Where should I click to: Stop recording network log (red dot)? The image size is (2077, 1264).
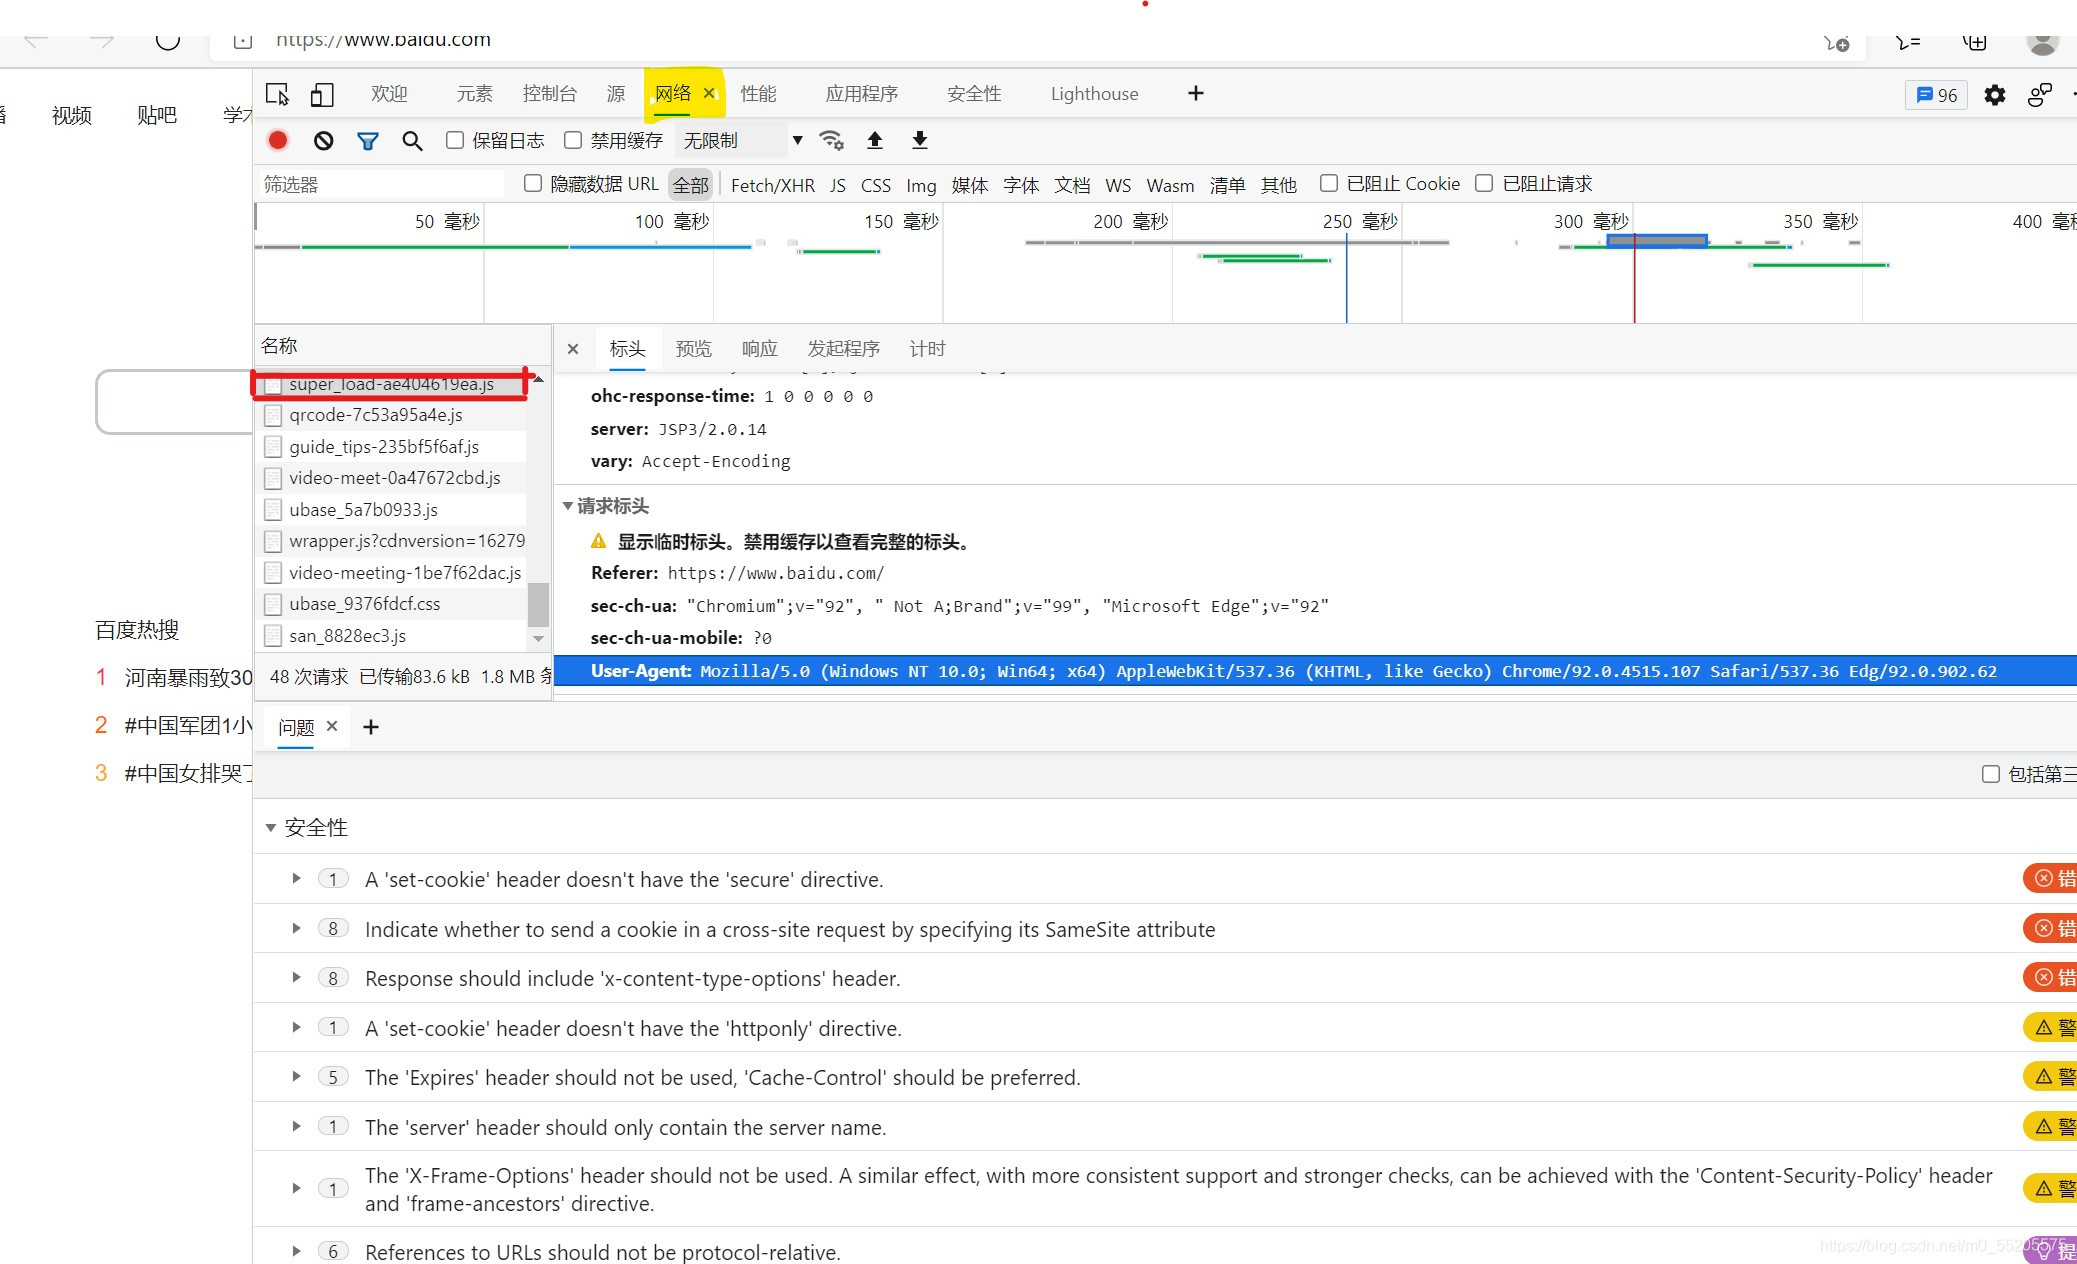point(278,141)
